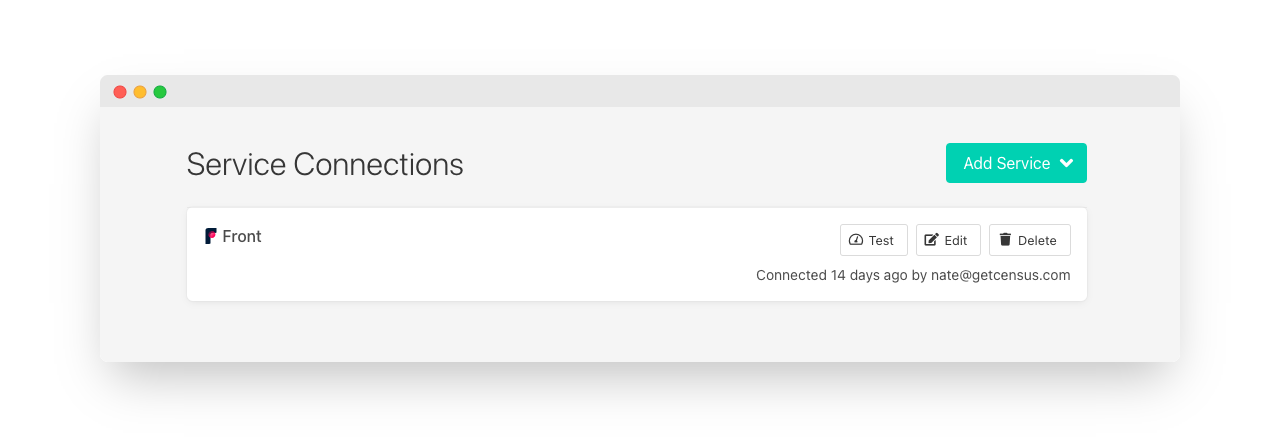This screenshot has width=1280, height=437.
Task: Click the pencil icon in Edit button
Action: 931,240
